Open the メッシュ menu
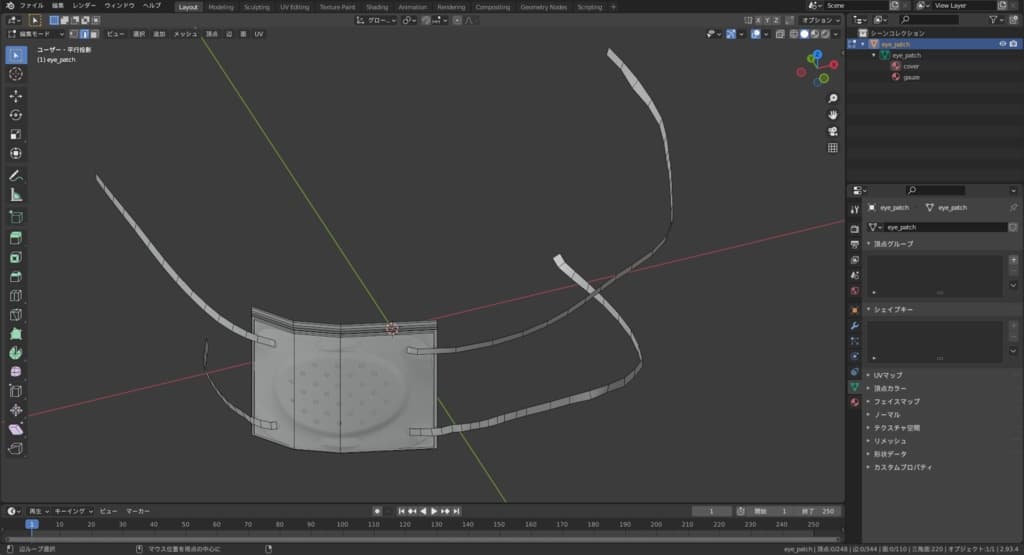 pos(185,34)
